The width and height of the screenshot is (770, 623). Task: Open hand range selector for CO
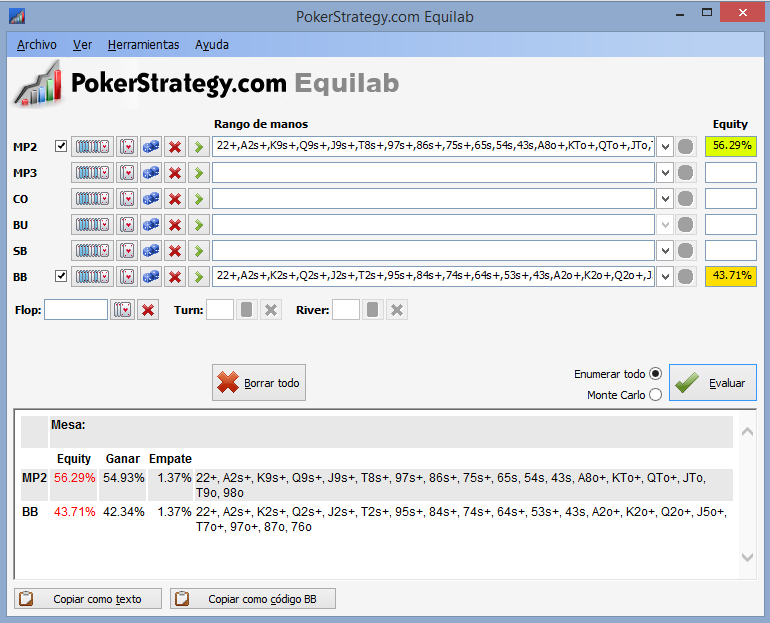coord(92,198)
